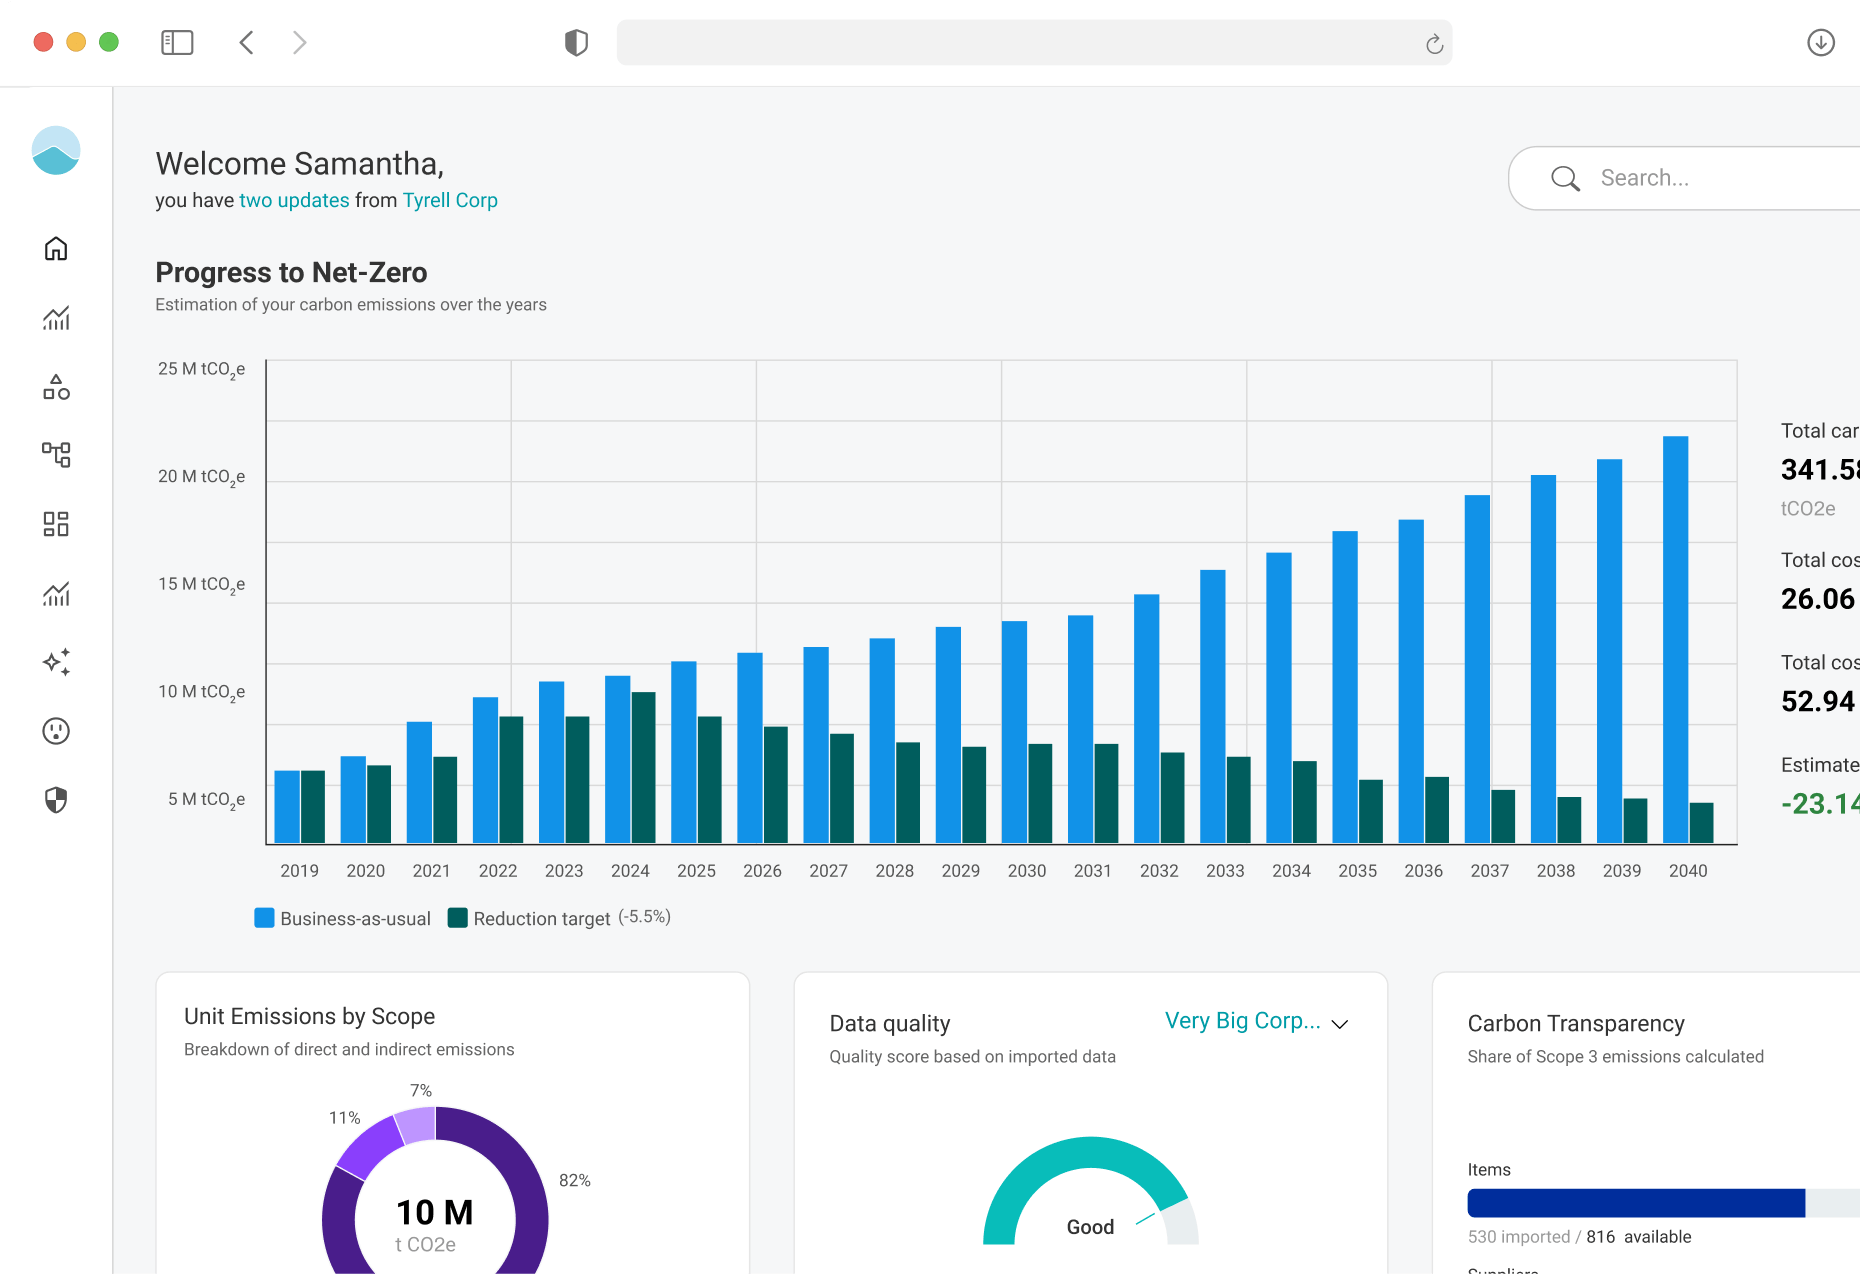Viewport: 1860px width, 1274px height.
Task: Open the lower chart analytics sidebar icon
Action: [56, 594]
